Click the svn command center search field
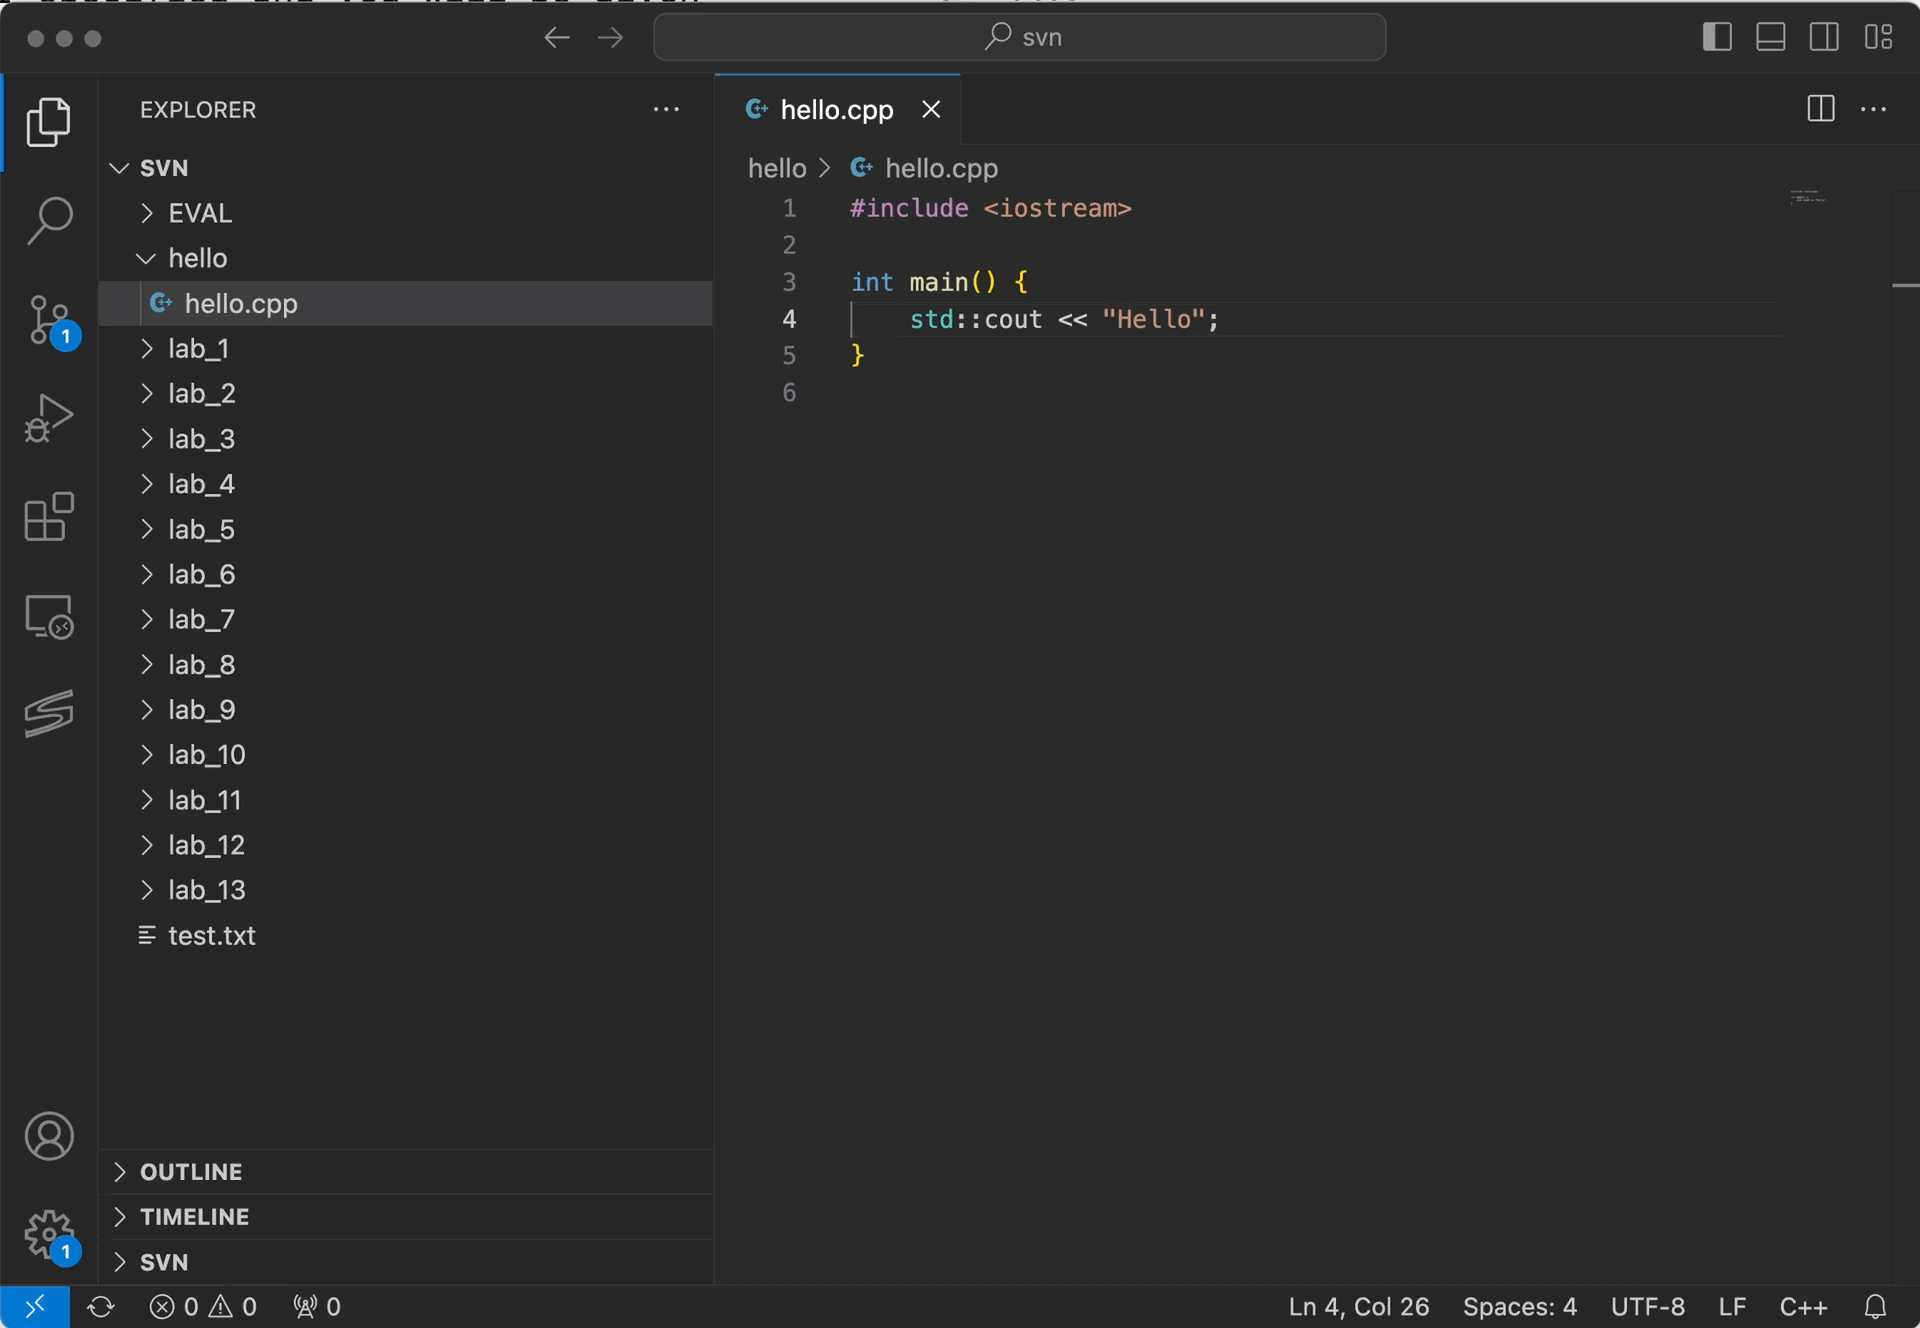 point(1019,37)
